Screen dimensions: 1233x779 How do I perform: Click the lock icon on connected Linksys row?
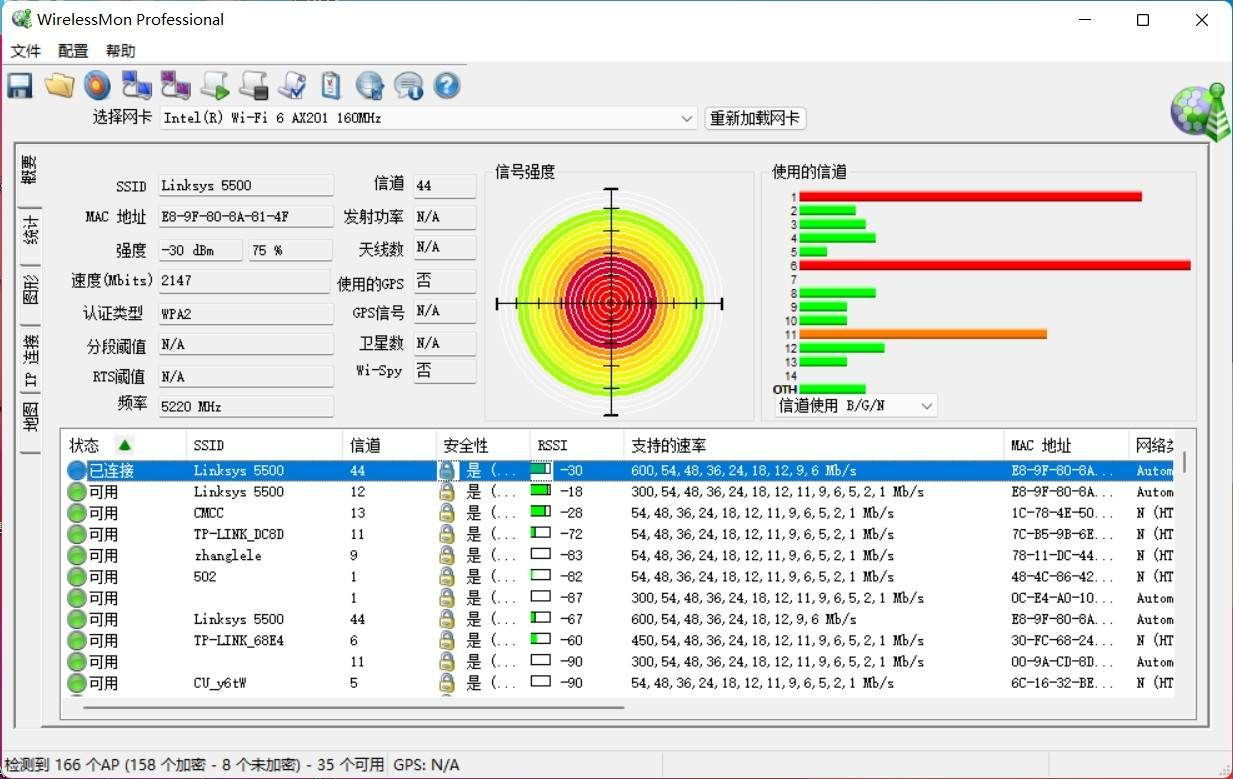447,470
